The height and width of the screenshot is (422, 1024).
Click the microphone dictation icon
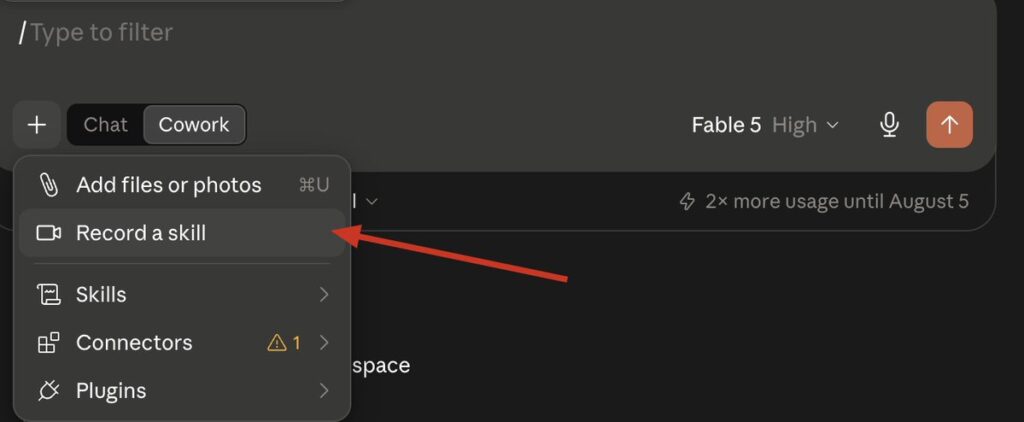pos(889,125)
